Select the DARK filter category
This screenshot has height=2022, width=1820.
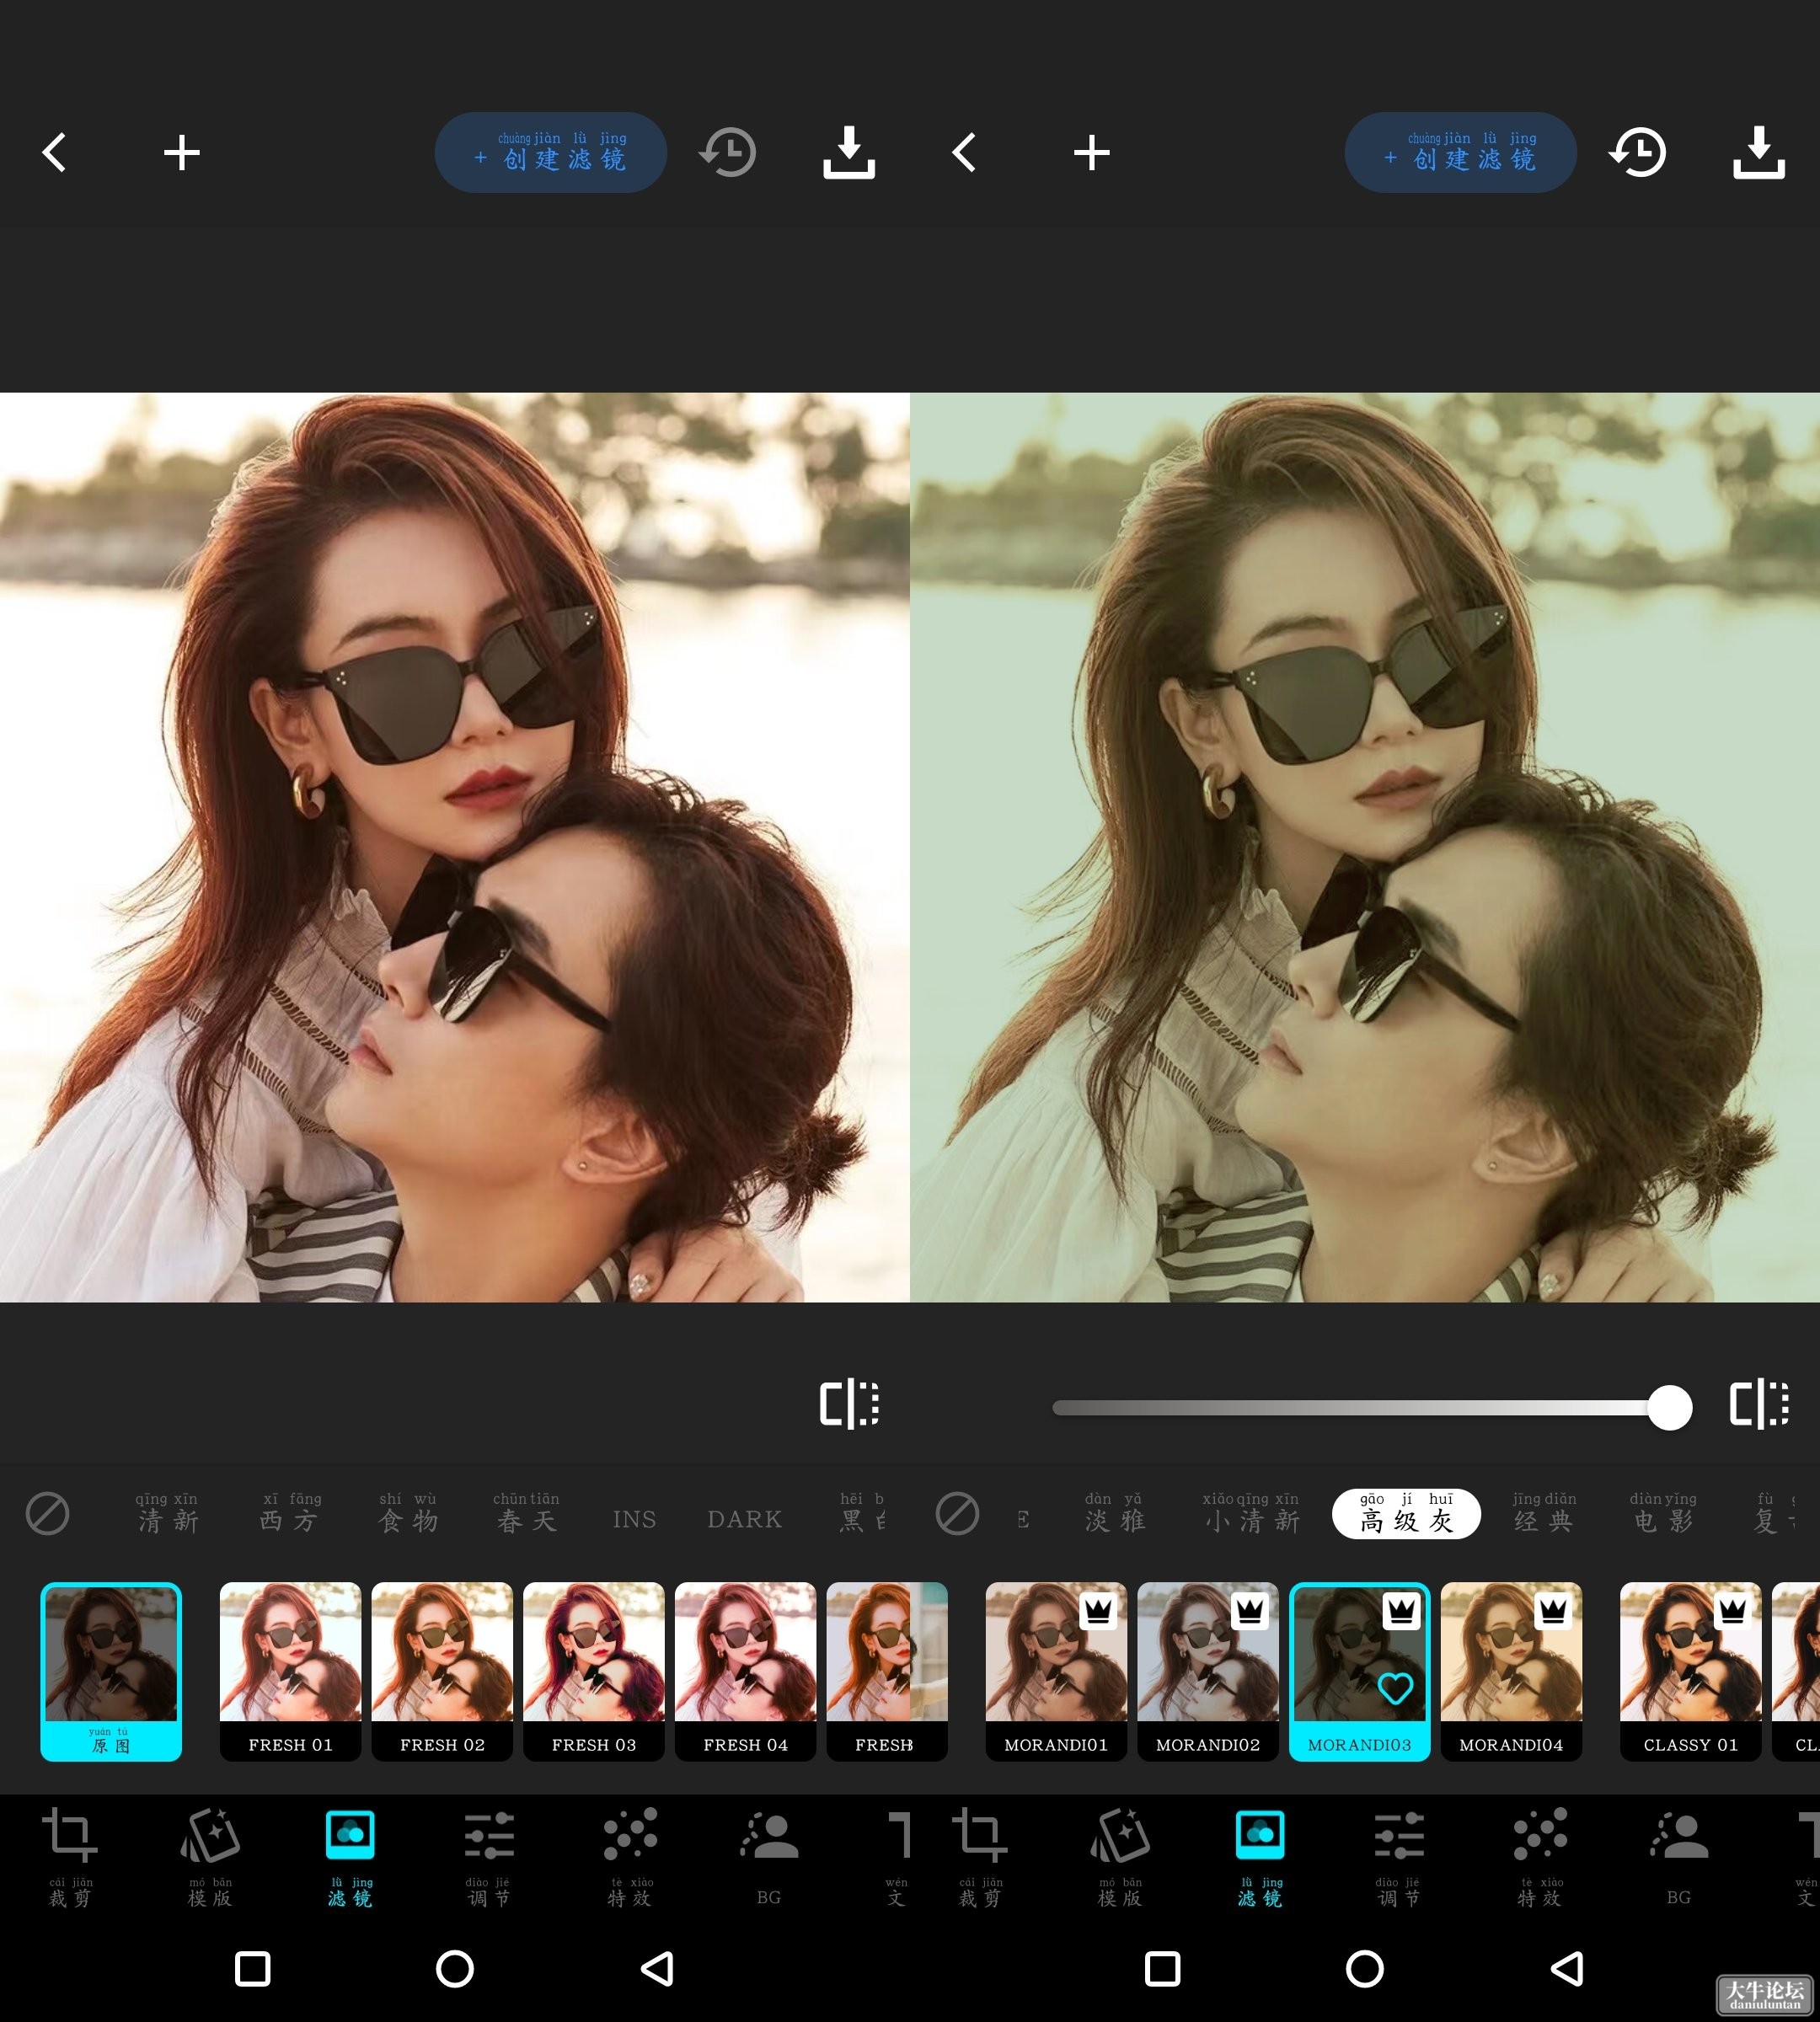744,1519
